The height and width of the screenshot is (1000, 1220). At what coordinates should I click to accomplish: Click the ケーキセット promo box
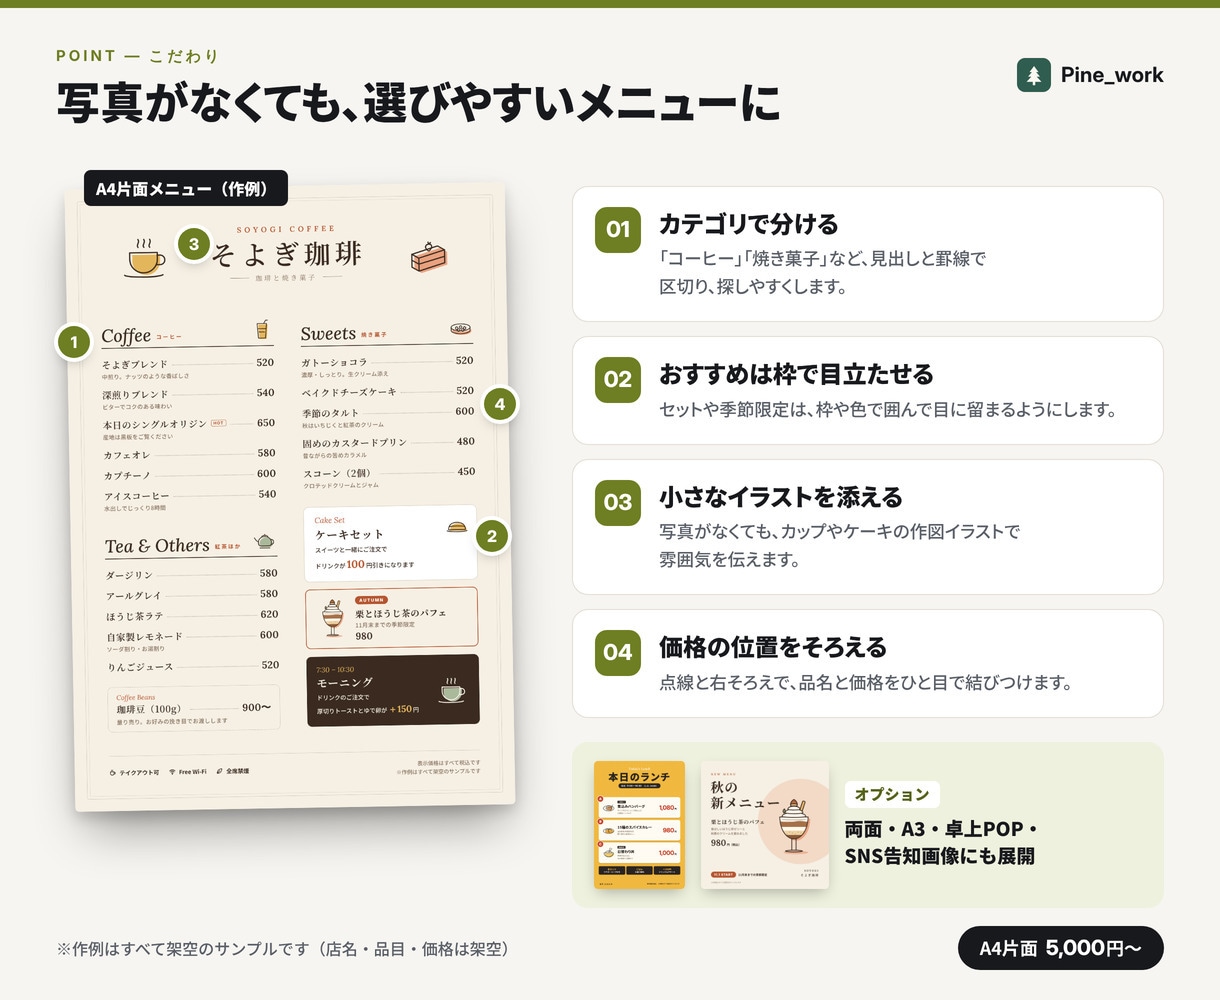(390, 543)
